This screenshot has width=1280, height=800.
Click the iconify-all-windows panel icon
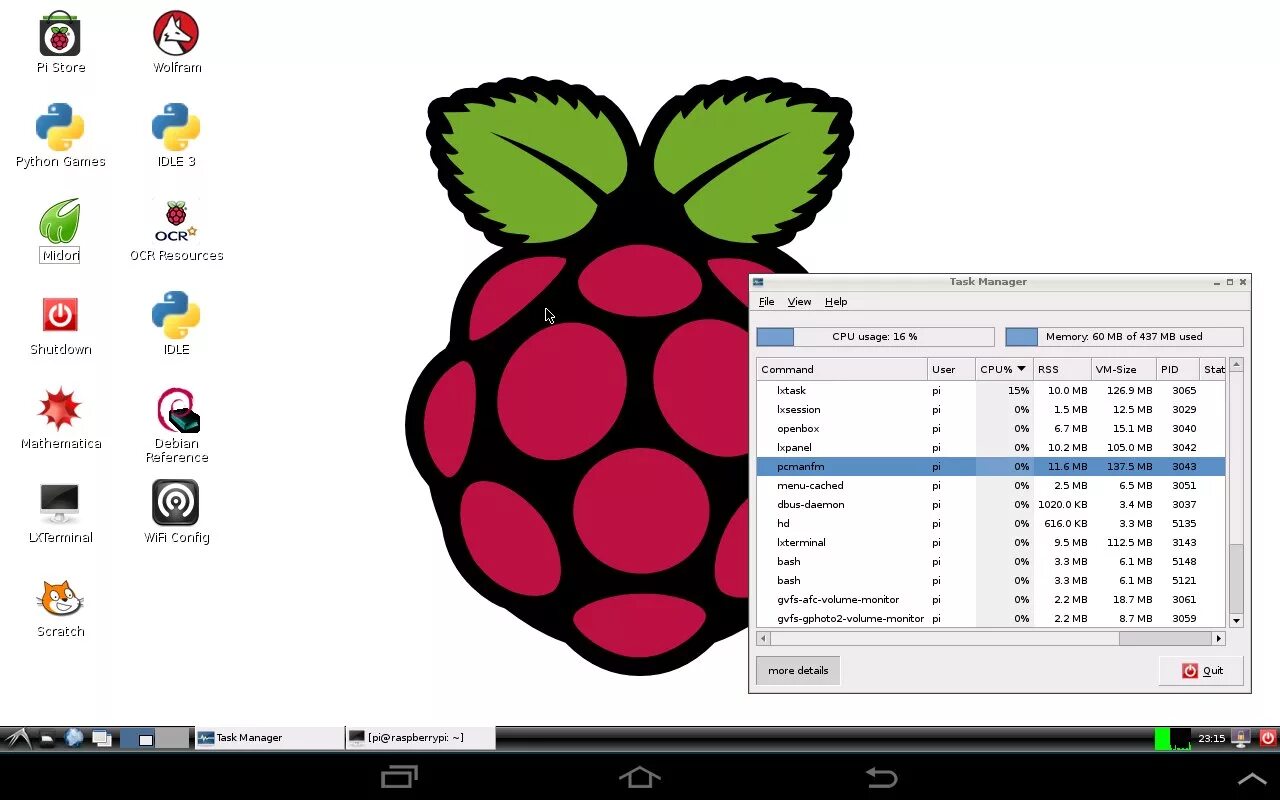[x=101, y=739]
